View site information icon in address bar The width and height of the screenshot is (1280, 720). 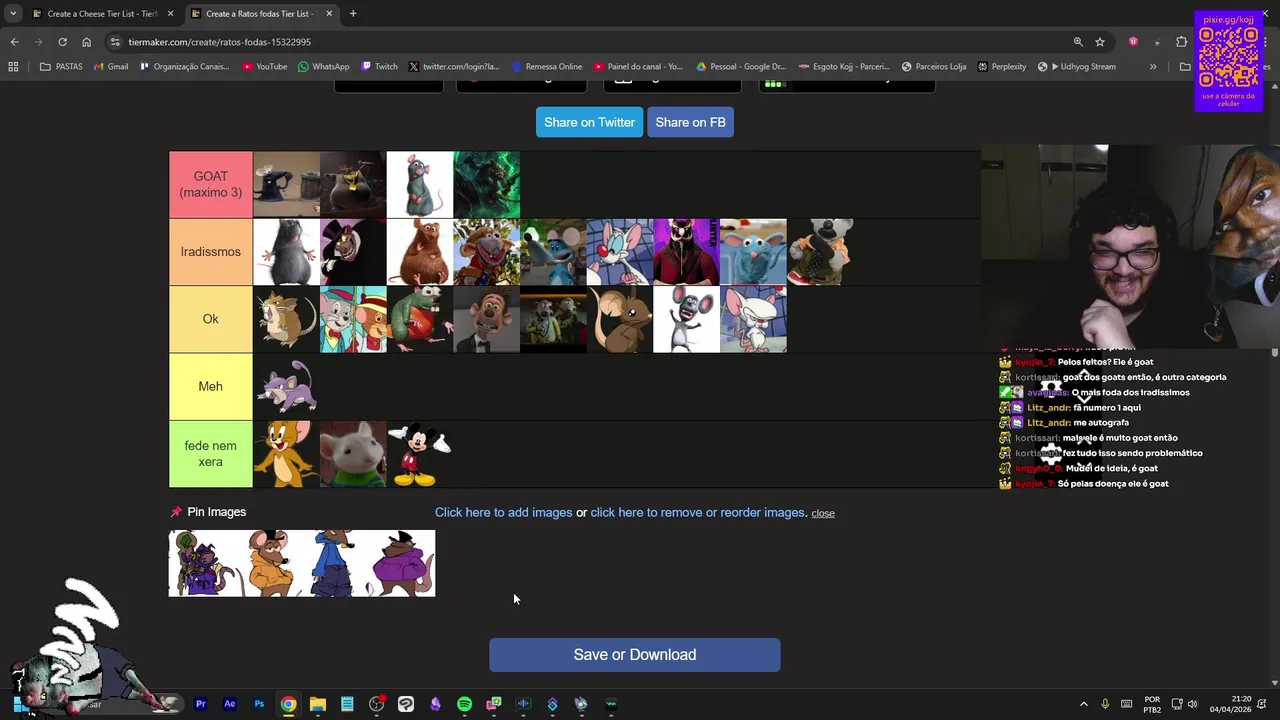115,42
